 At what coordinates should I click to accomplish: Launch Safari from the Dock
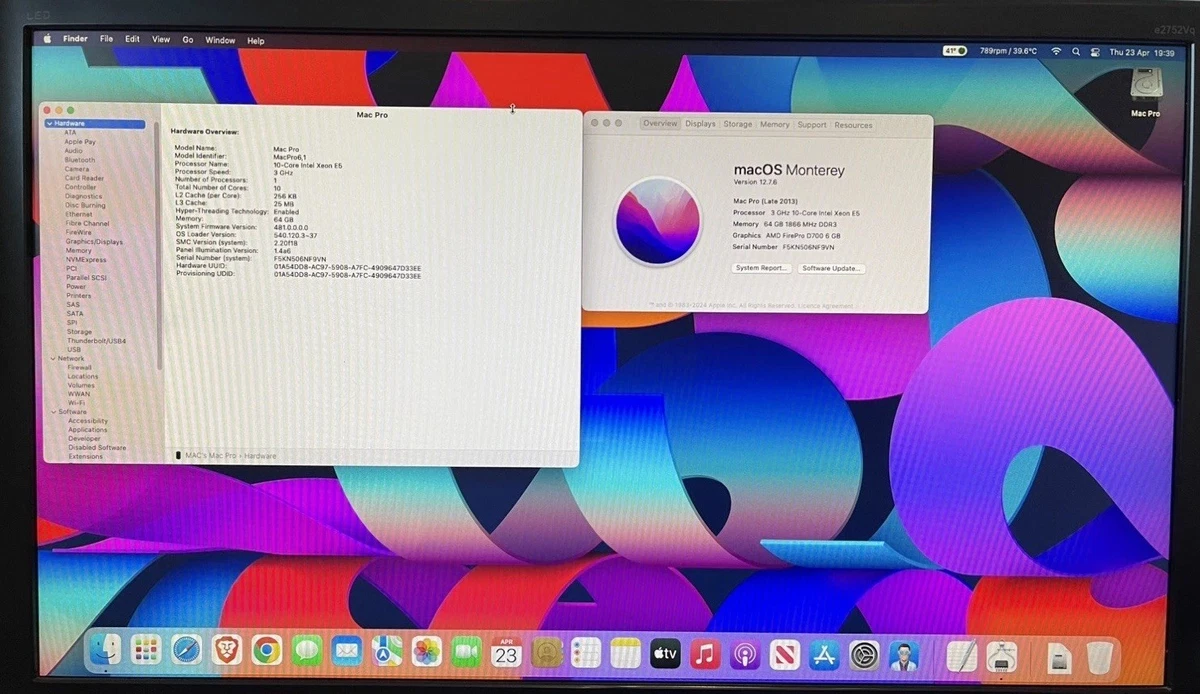click(186, 652)
